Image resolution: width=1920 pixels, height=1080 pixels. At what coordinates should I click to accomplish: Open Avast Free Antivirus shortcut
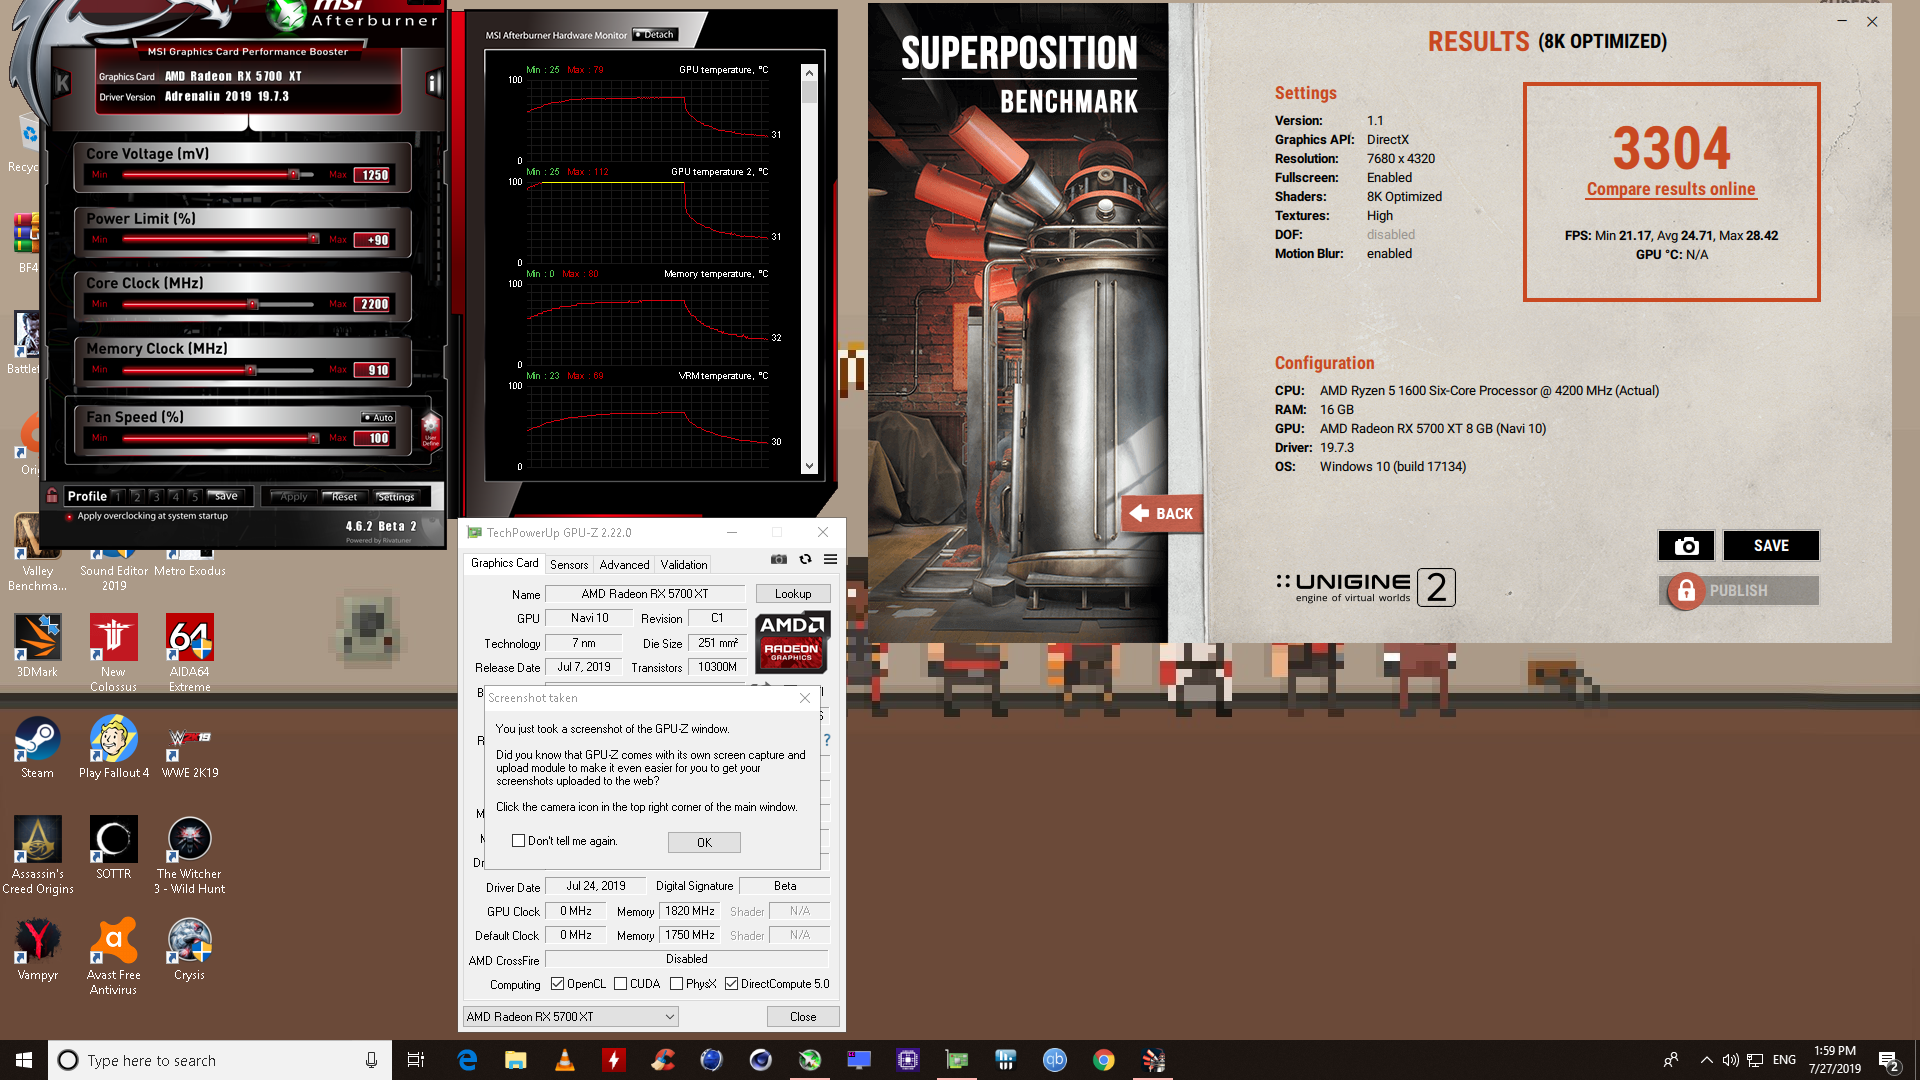113,956
